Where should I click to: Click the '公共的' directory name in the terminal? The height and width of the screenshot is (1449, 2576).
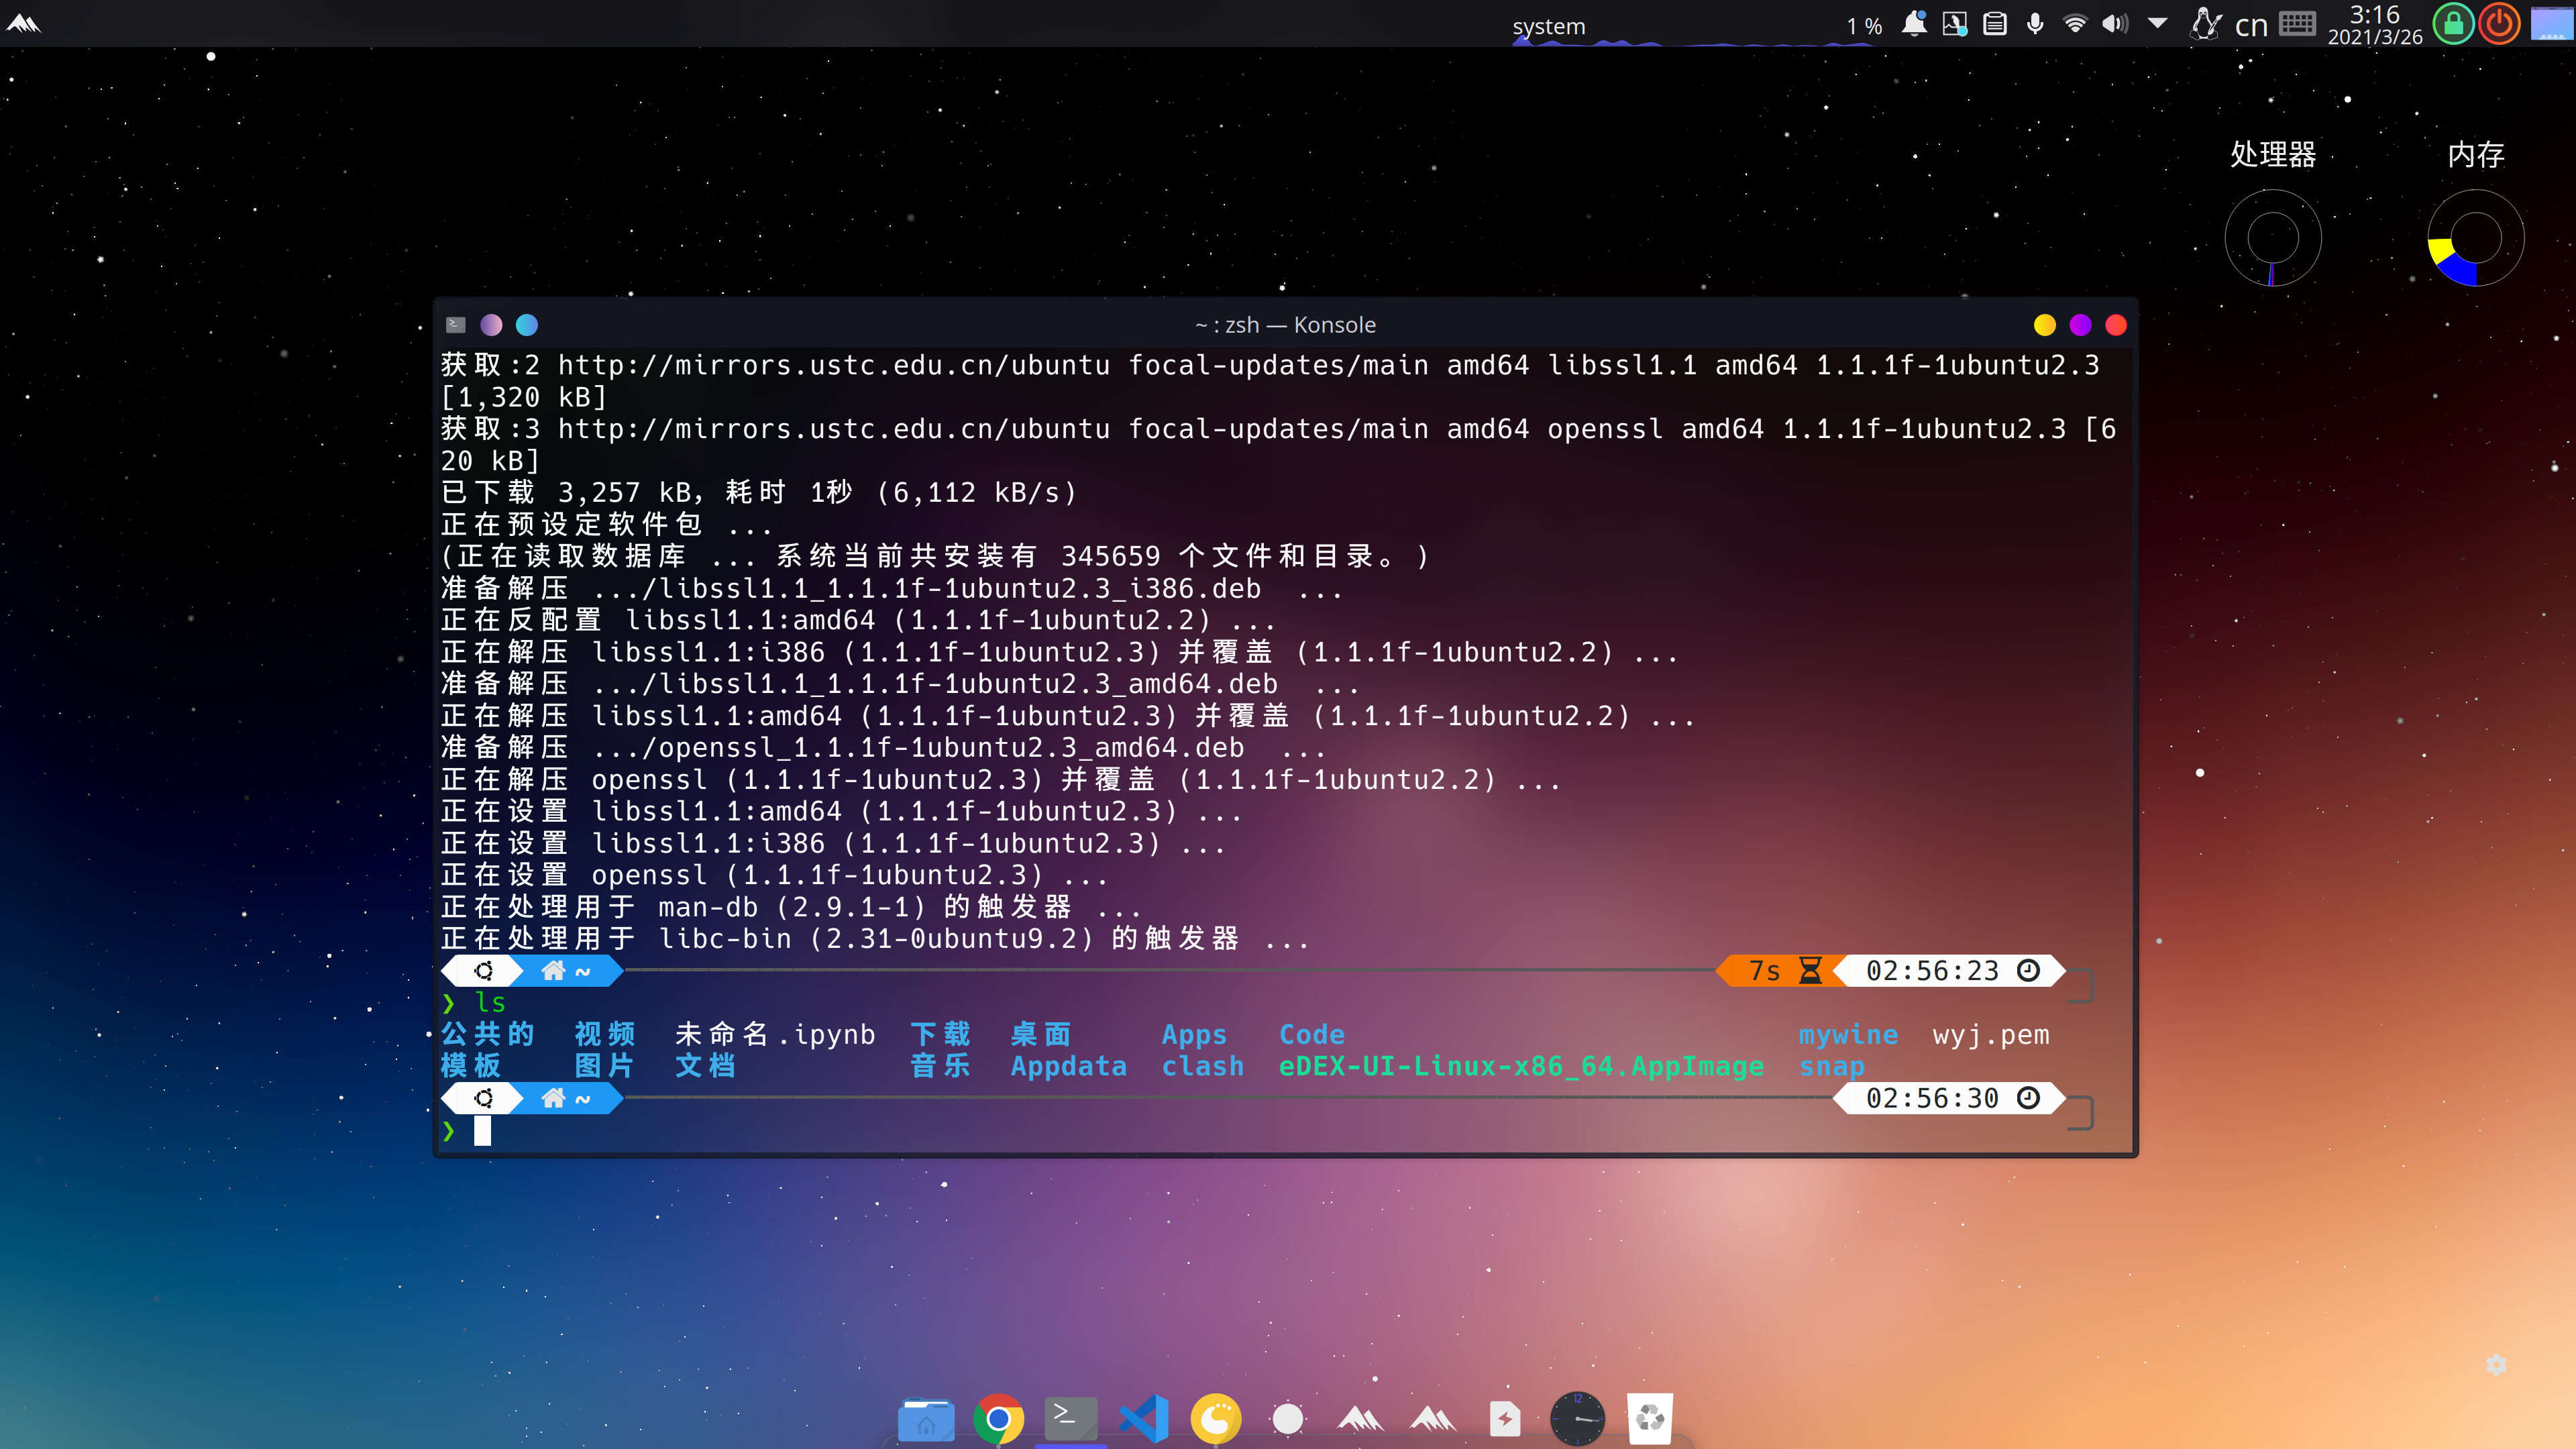tap(488, 1034)
